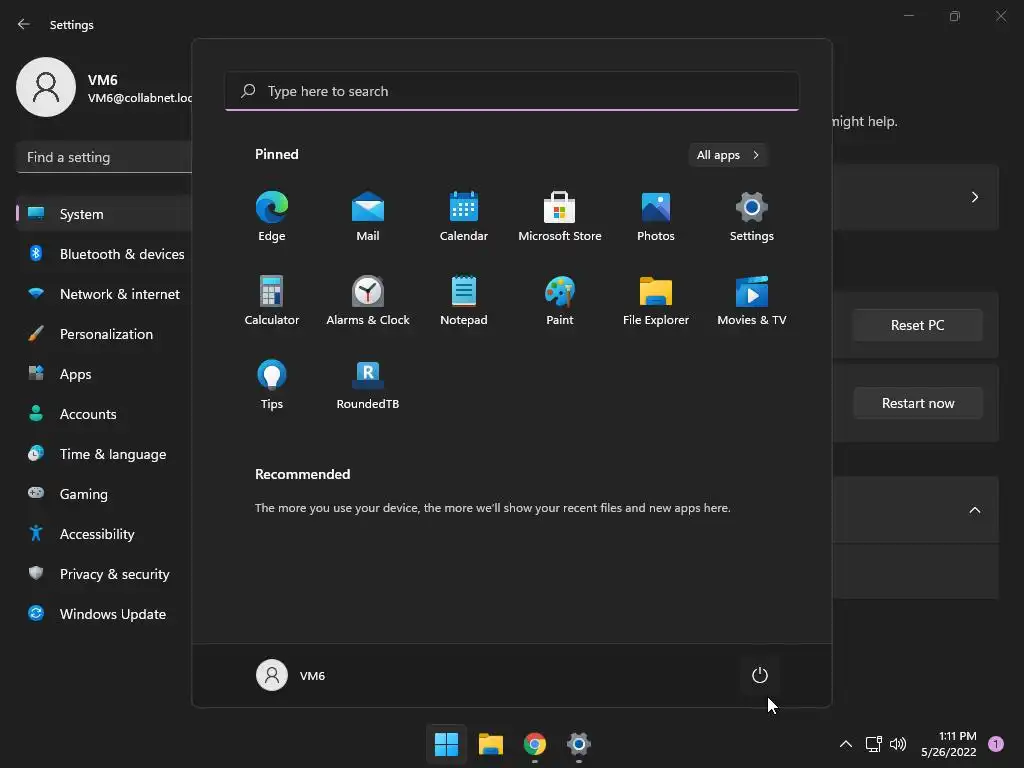Expand the right chevron row in Settings

click(974, 197)
